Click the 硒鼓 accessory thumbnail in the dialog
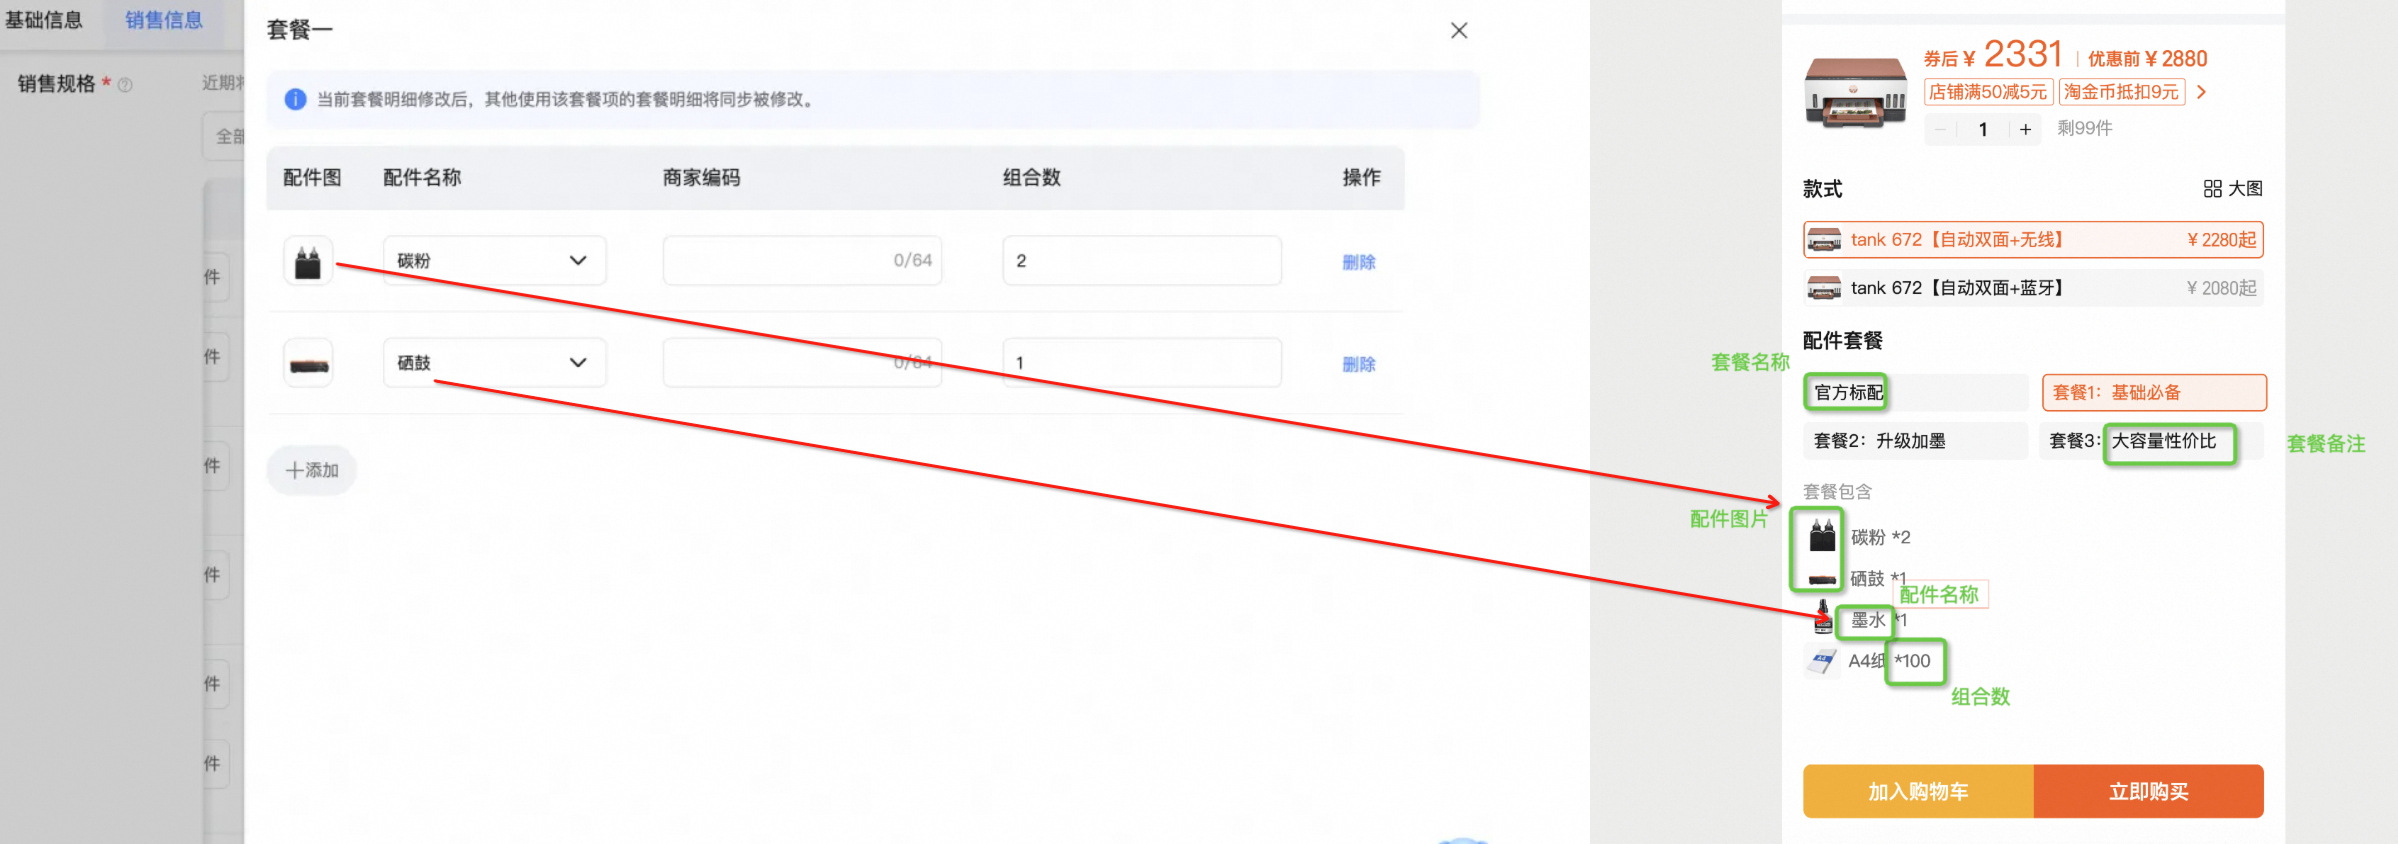 tap(308, 363)
